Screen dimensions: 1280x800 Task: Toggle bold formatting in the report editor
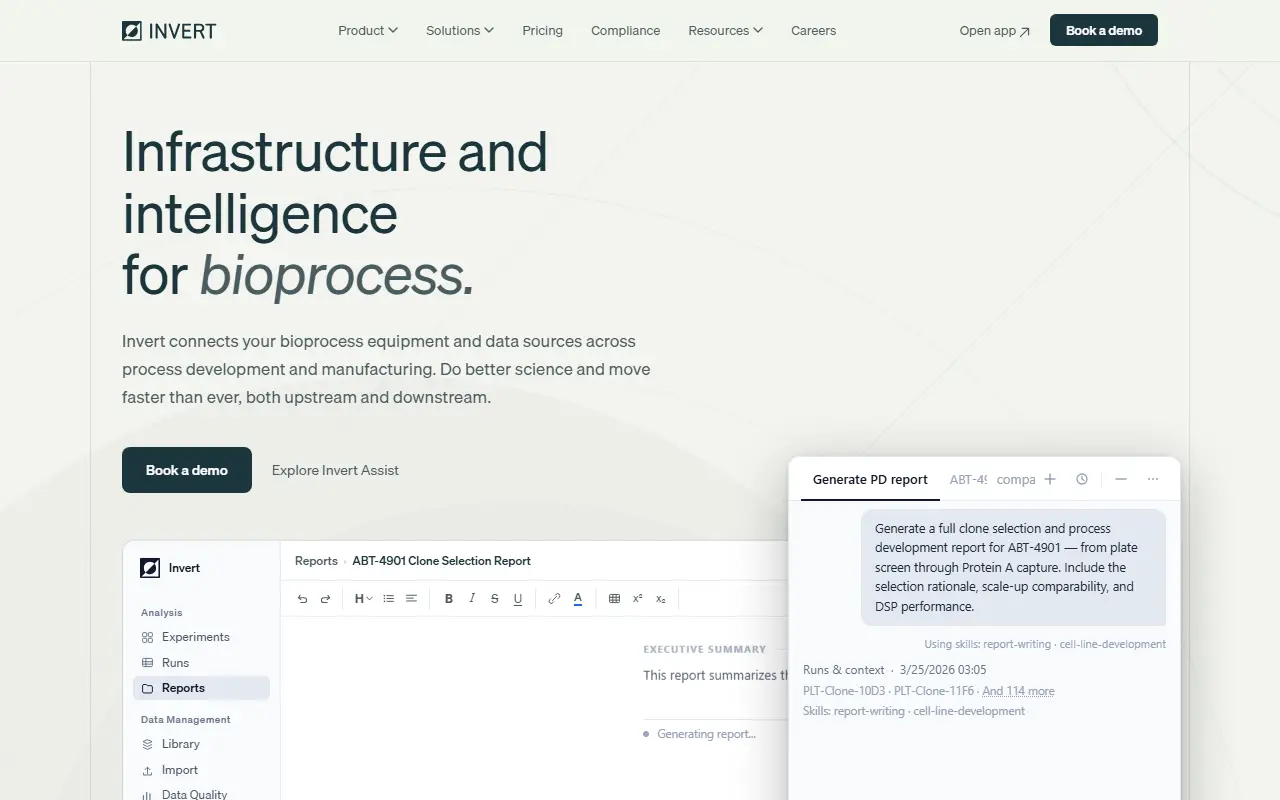449,599
